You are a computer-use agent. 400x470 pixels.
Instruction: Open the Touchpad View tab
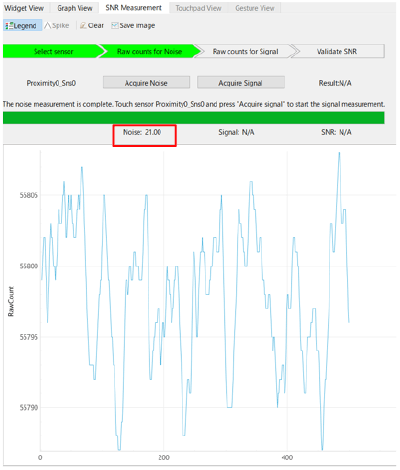198,8
